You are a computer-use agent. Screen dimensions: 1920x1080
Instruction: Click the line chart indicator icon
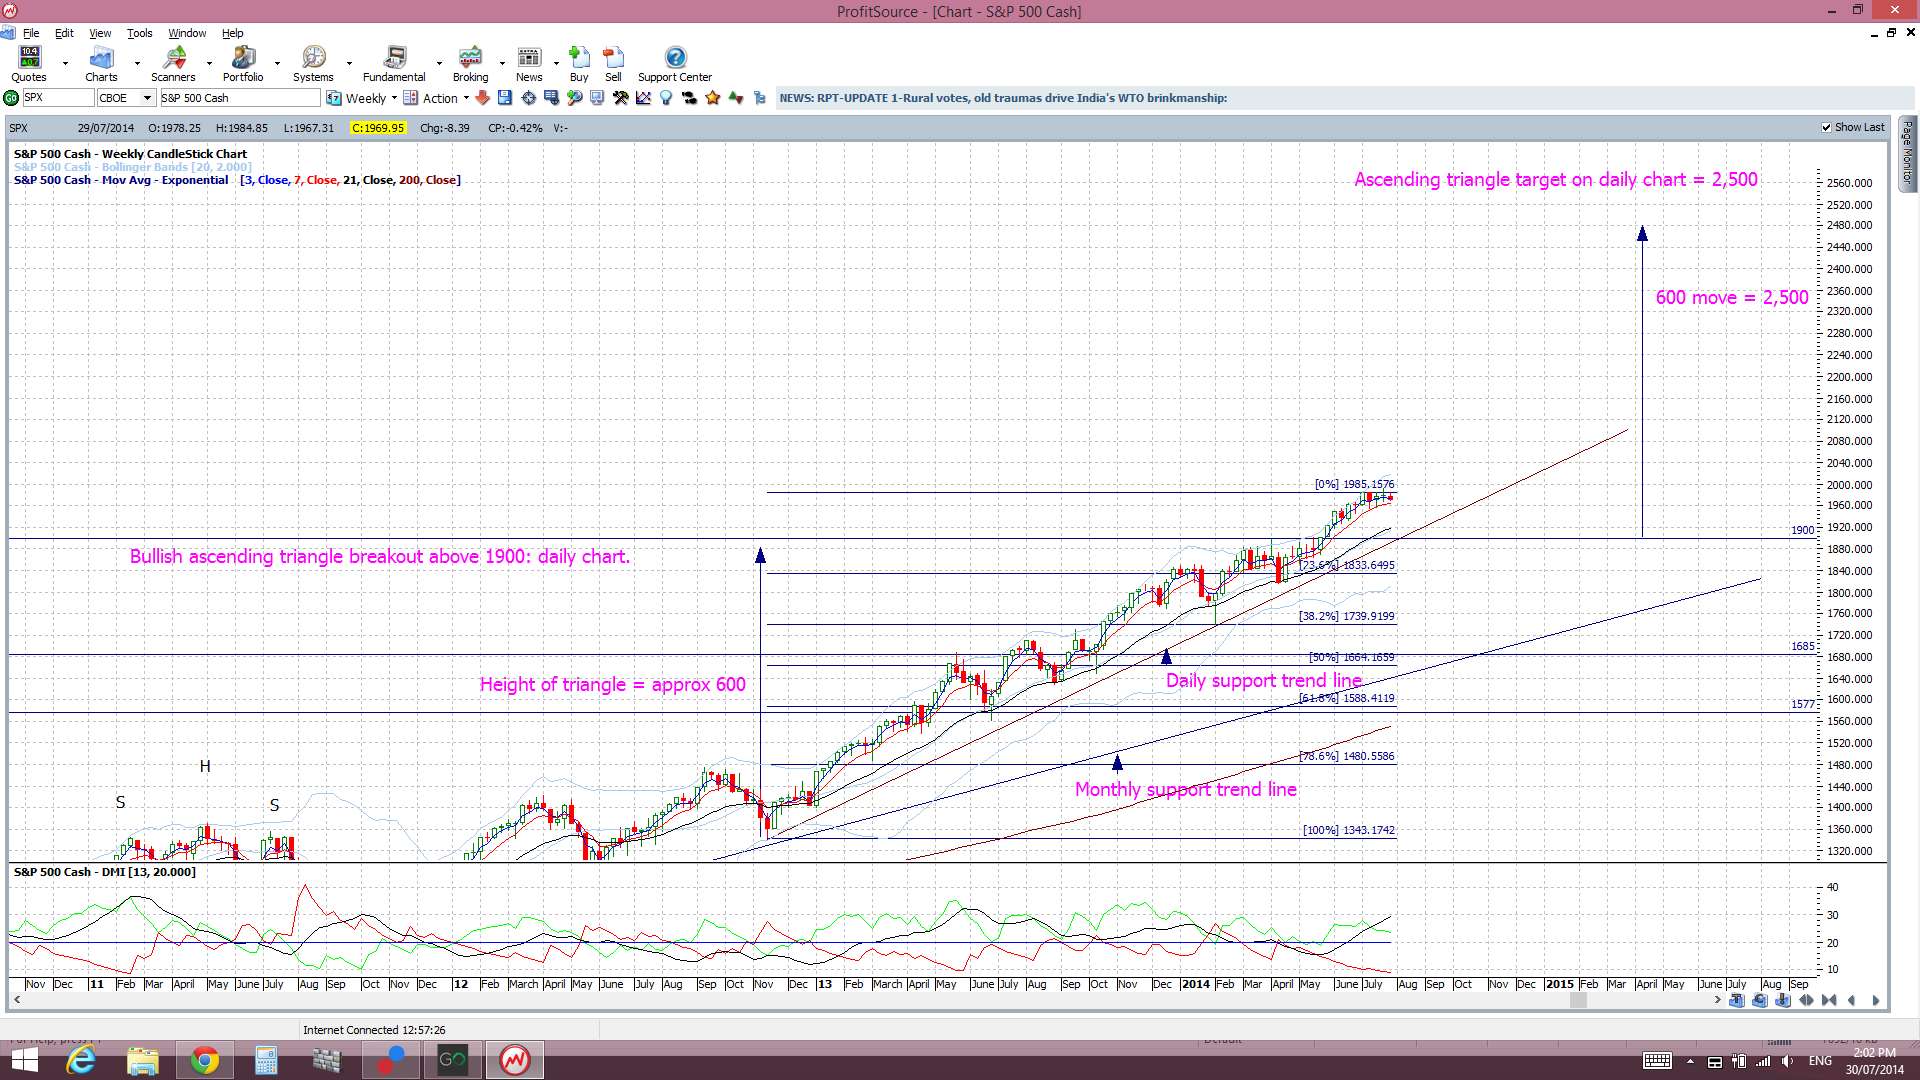tap(643, 98)
